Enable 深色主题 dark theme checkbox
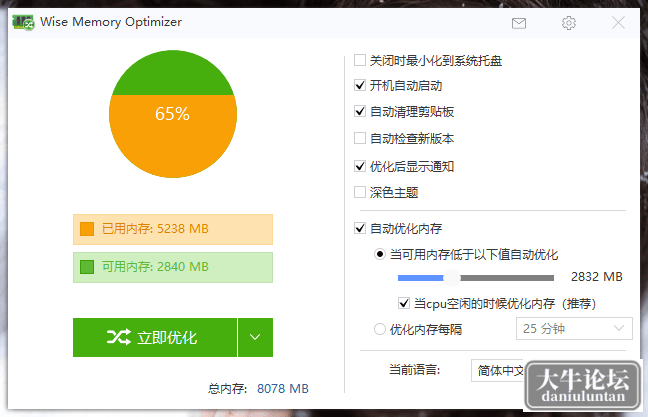Screen dimensions: 648x417 click(360, 192)
